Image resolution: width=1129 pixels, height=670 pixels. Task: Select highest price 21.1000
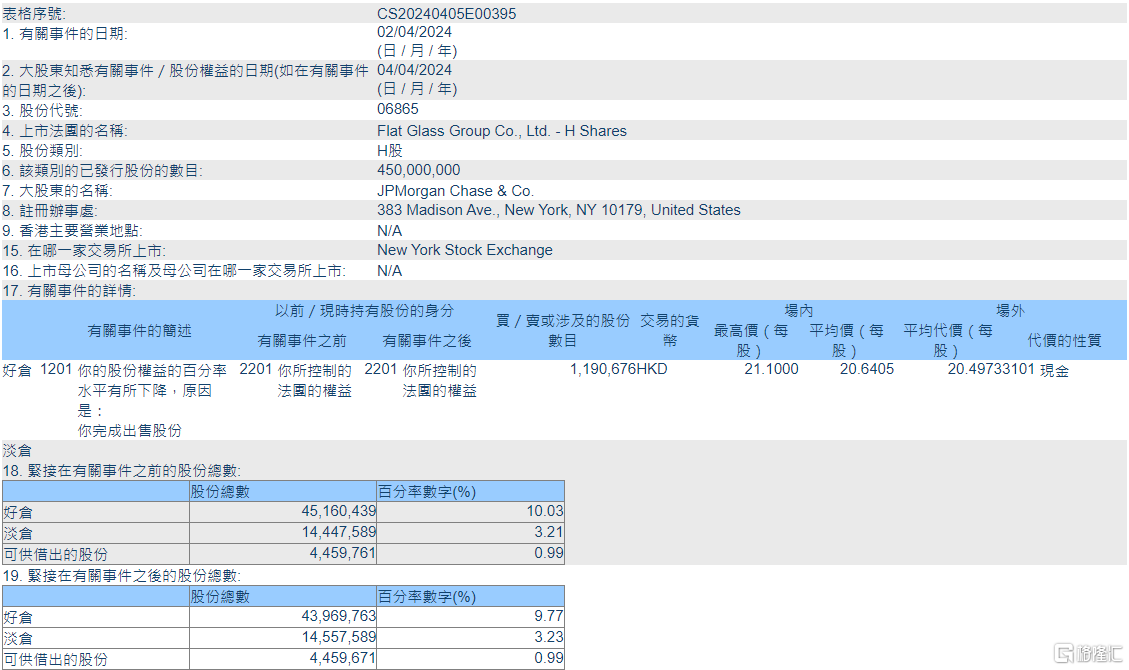771,369
